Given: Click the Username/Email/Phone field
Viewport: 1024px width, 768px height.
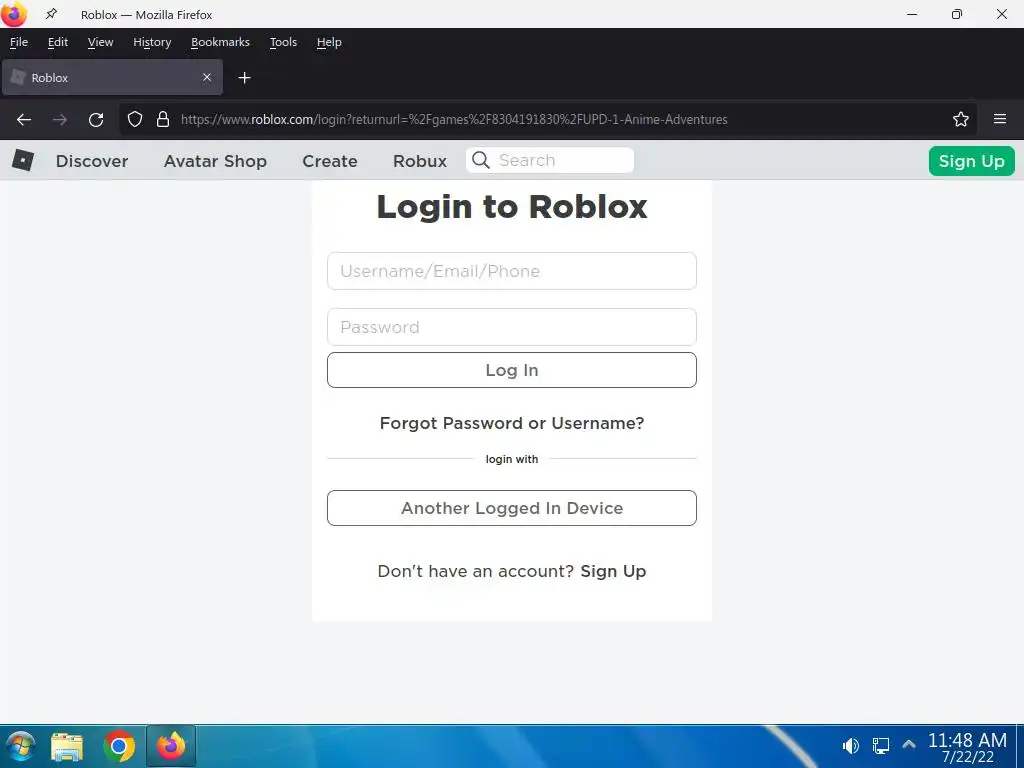Looking at the screenshot, I should pyautogui.click(x=512, y=271).
